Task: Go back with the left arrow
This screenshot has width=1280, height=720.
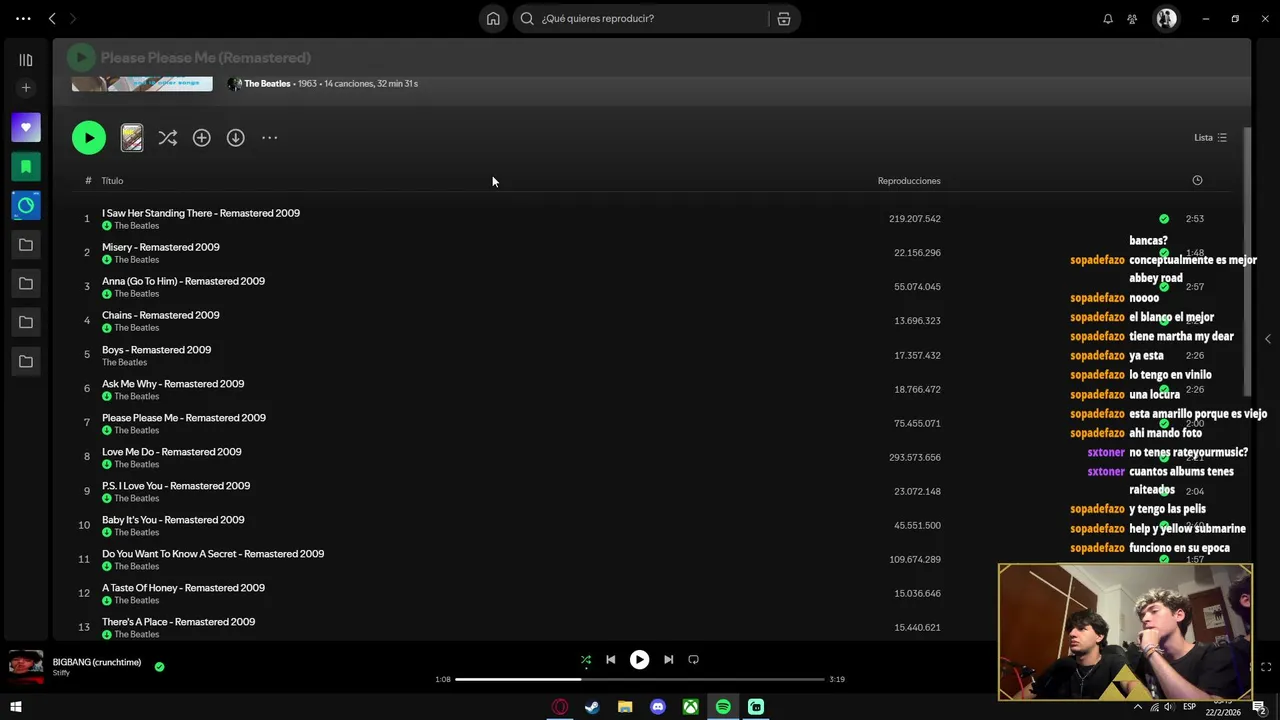Action: coord(52,18)
